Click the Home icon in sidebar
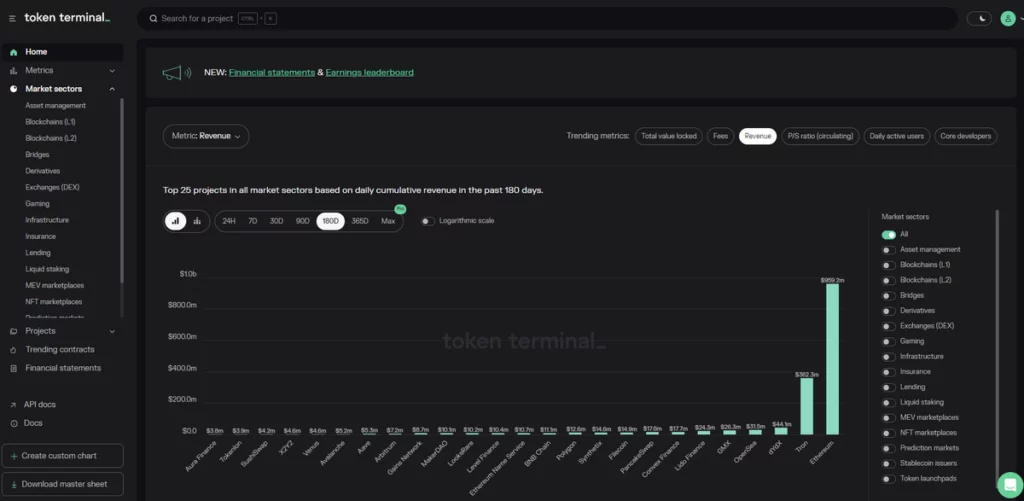This screenshot has height=501, width=1024. pos(13,52)
